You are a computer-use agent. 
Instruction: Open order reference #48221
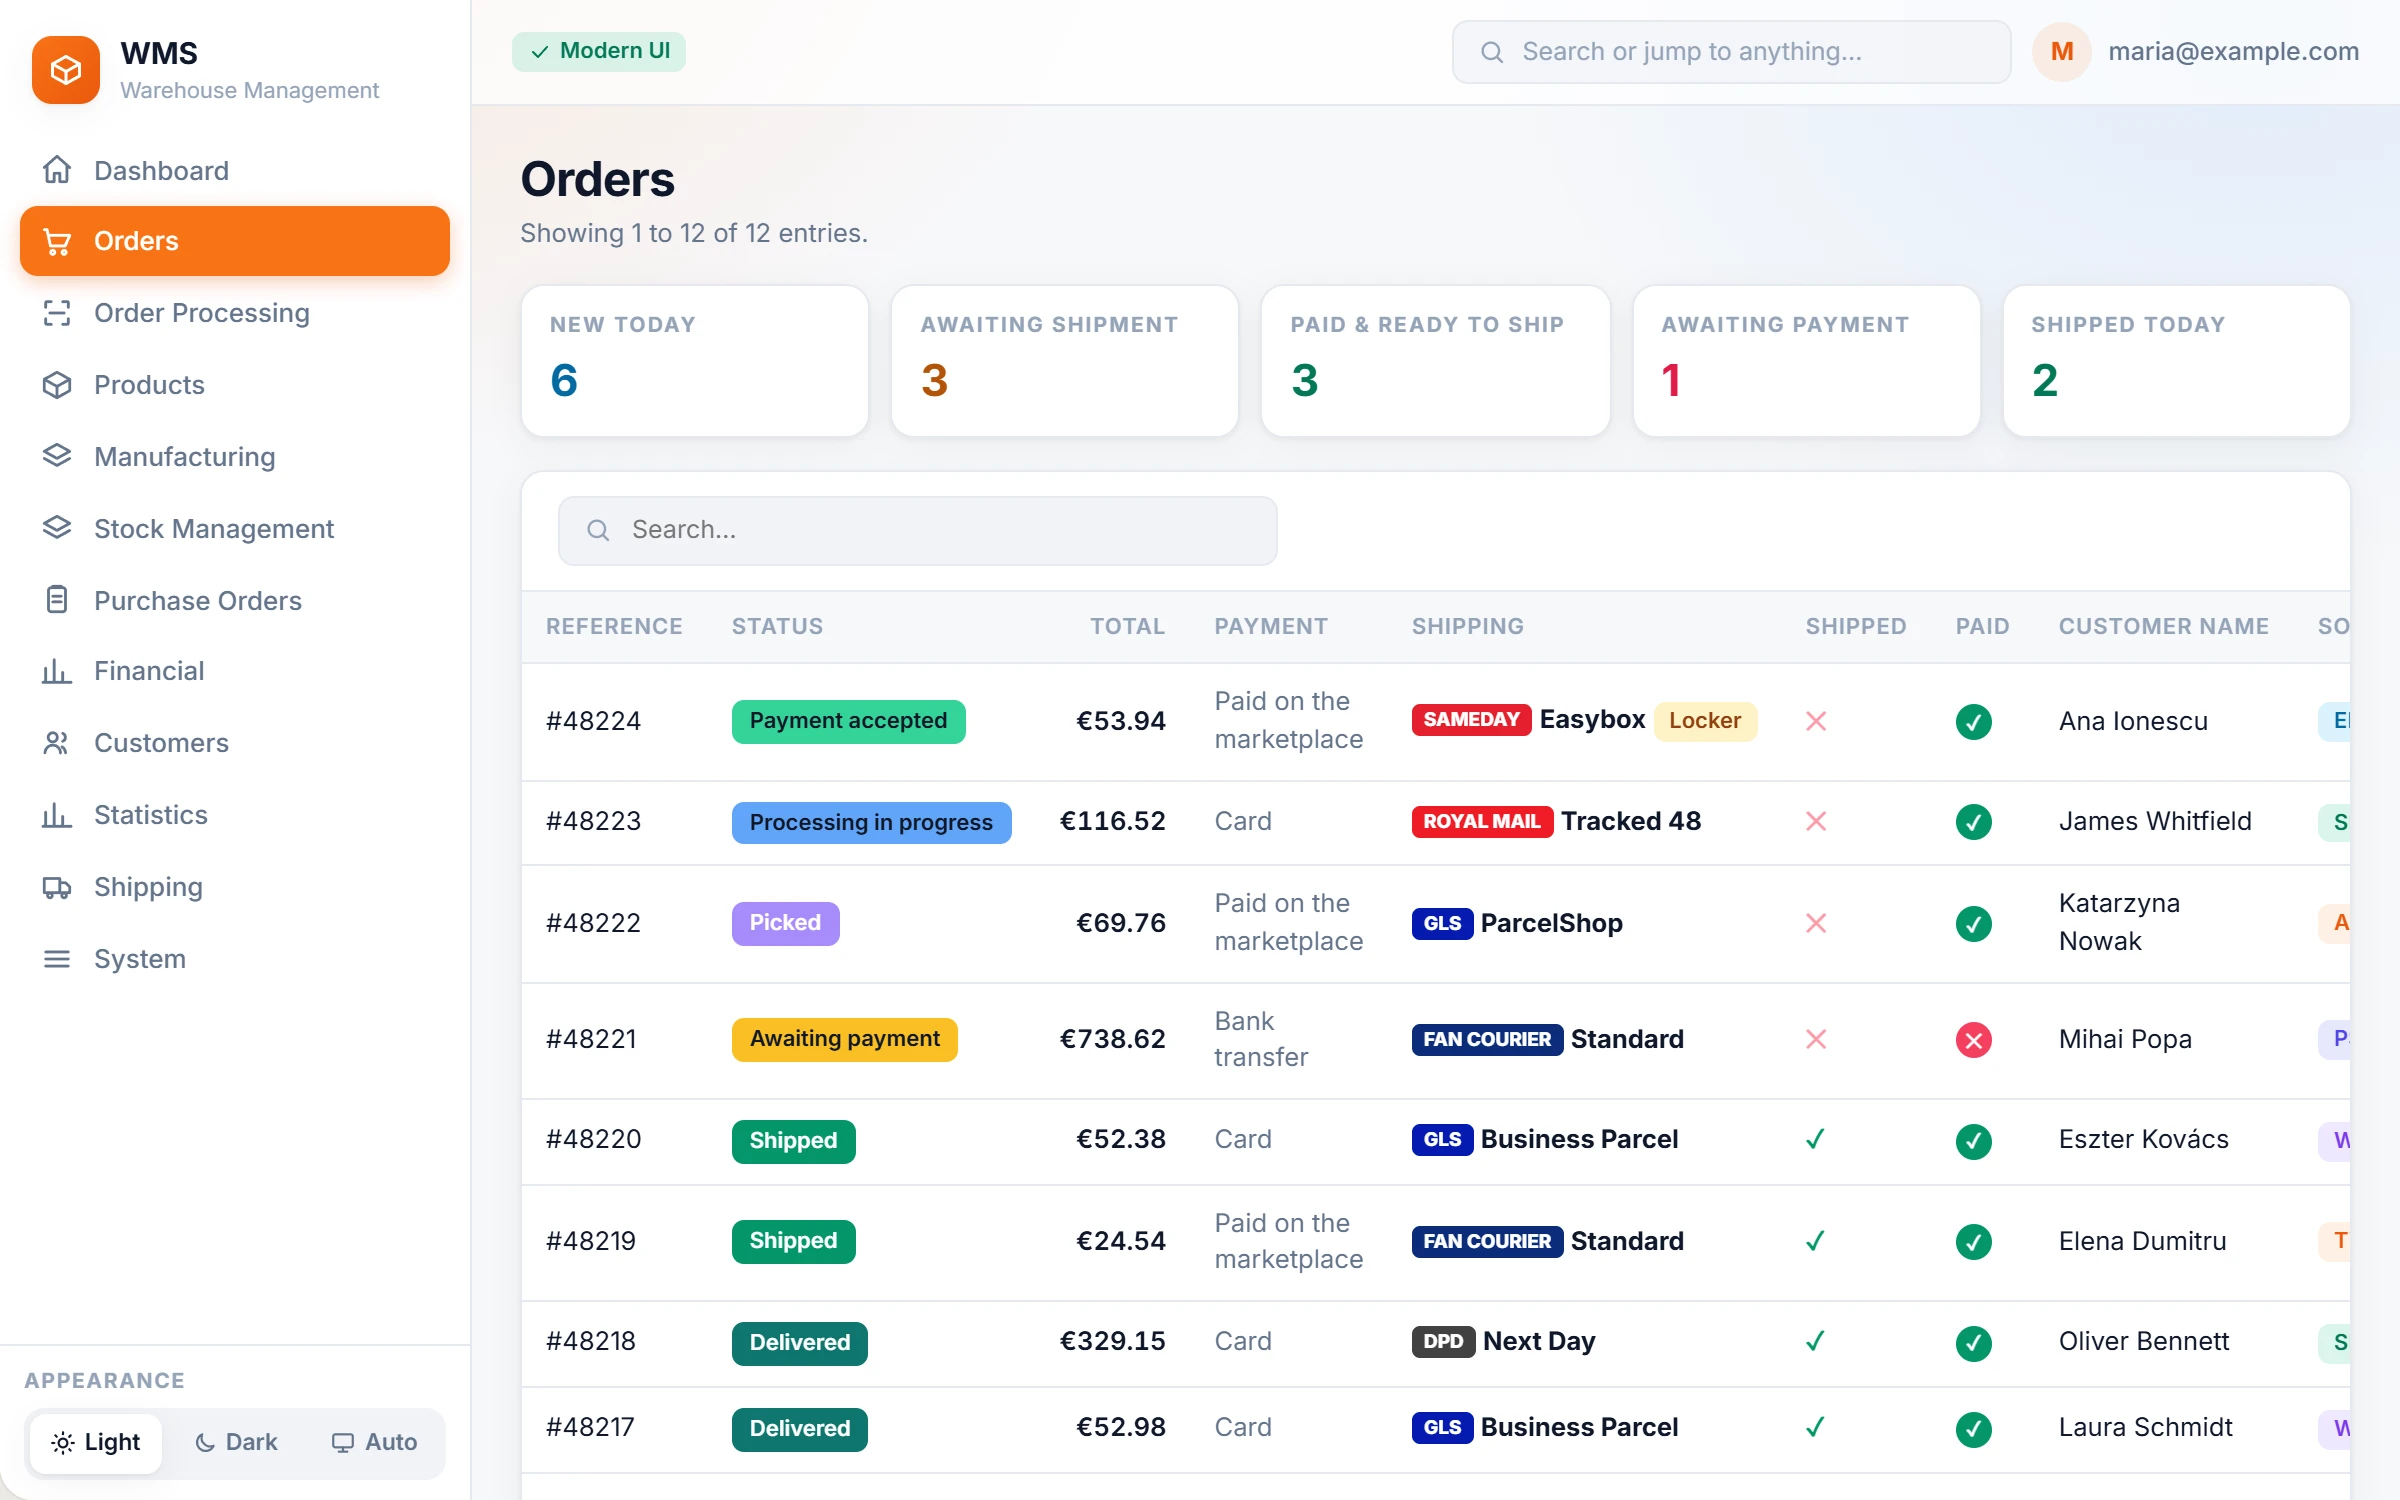[591, 1039]
